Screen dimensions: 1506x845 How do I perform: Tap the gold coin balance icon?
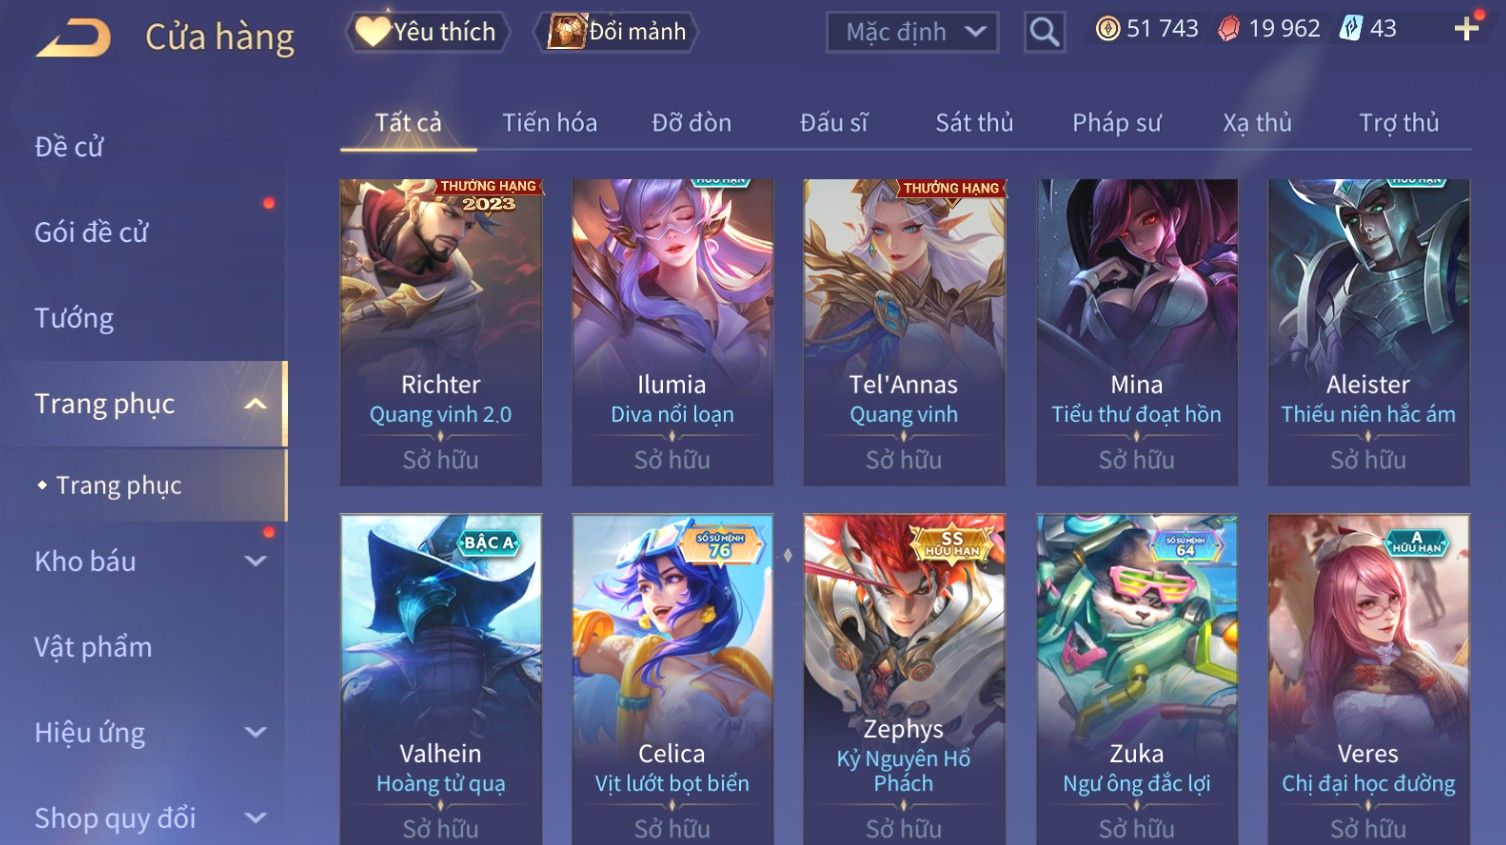tap(1107, 29)
